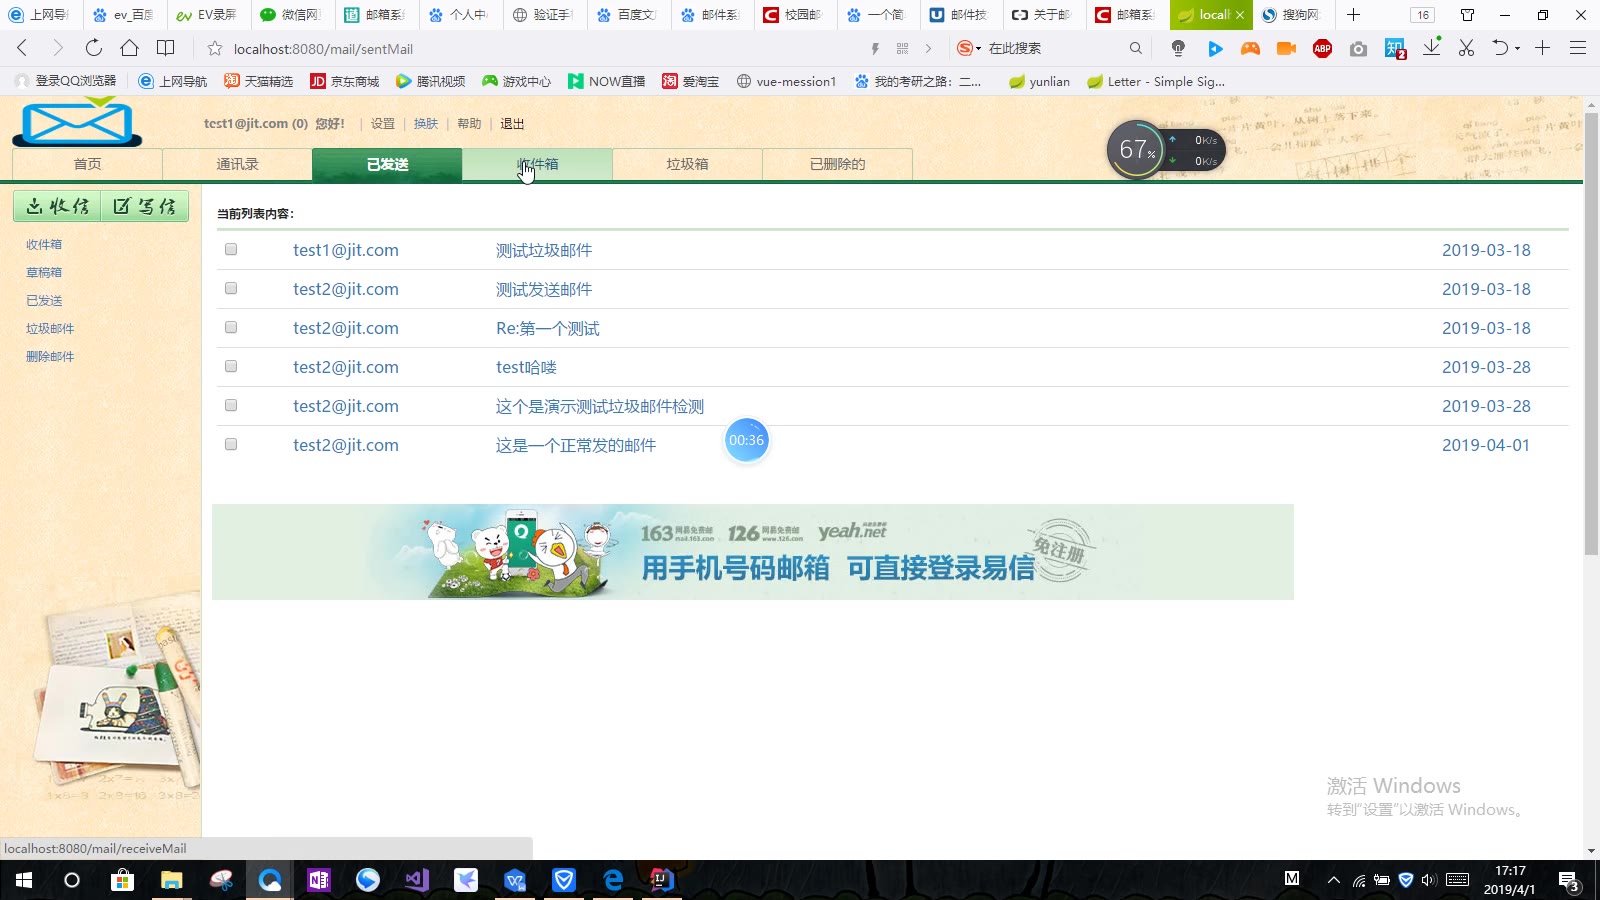The height and width of the screenshot is (900, 1600).
Task: Expand the undo closed tab dropdown arrow
Action: coord(1517,48)
